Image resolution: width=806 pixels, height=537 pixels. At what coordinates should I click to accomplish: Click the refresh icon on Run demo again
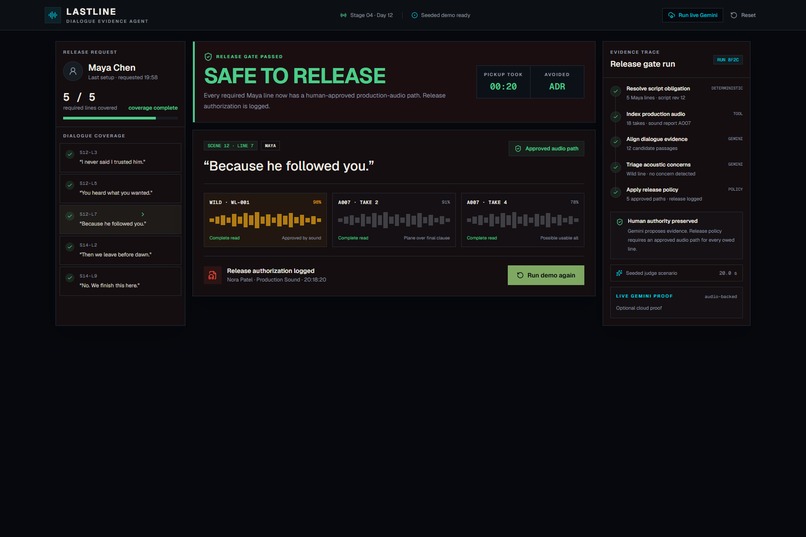coord(520,275)
